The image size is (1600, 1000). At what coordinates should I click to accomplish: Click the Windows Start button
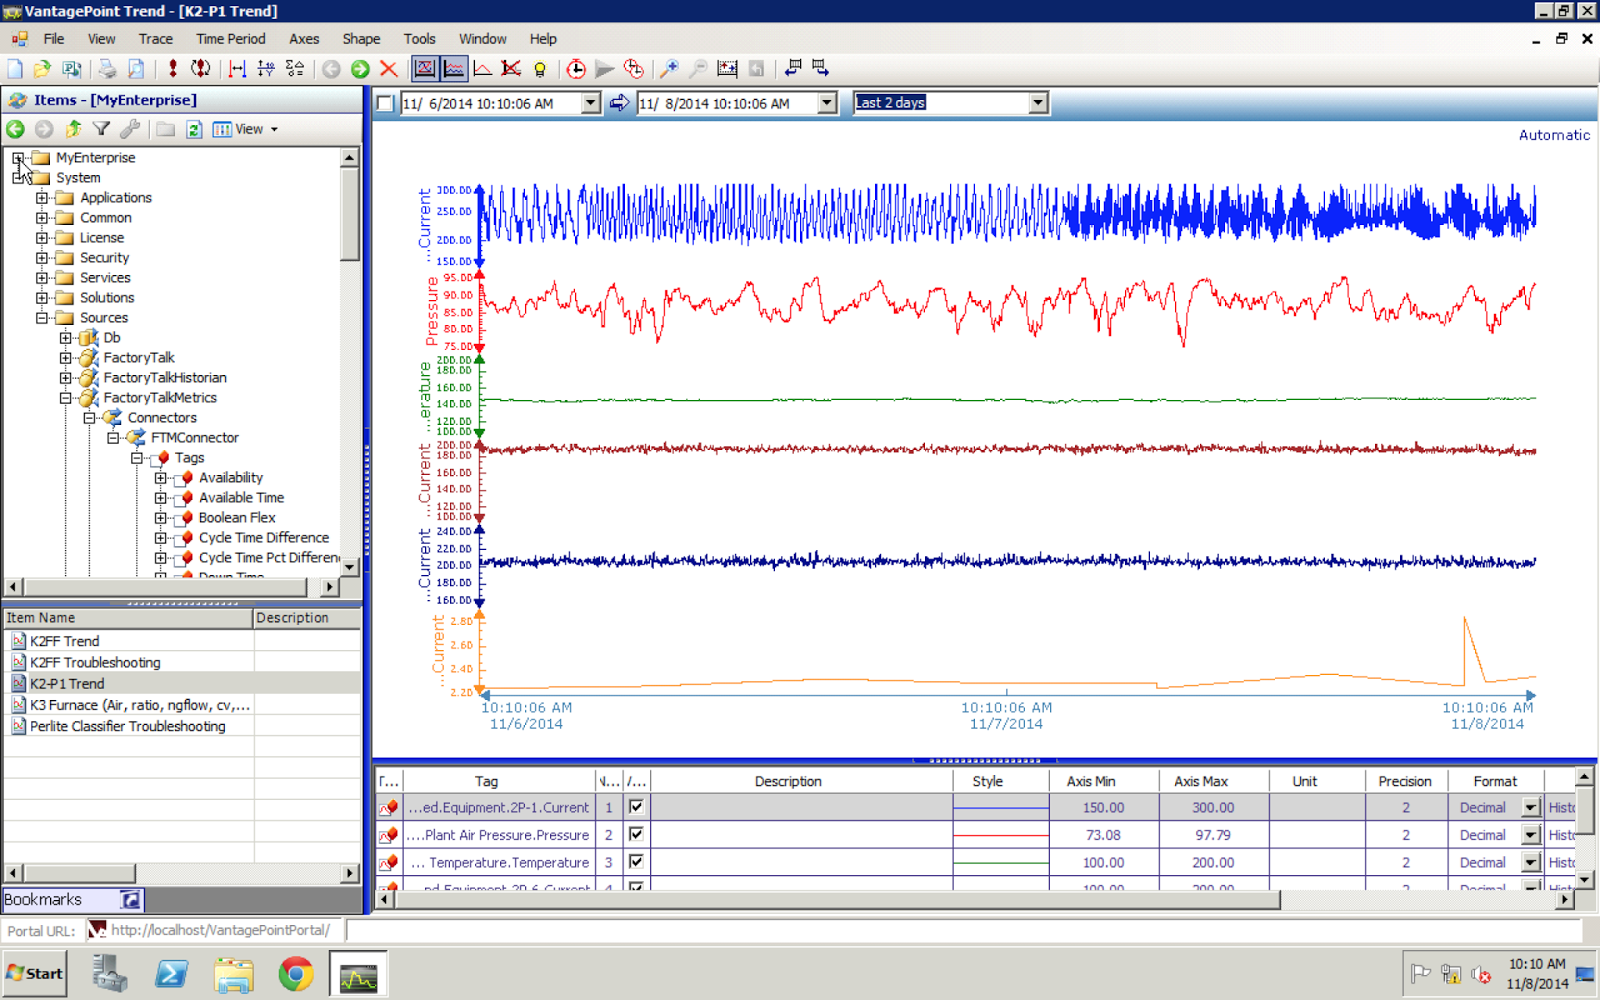click(35, 974)
